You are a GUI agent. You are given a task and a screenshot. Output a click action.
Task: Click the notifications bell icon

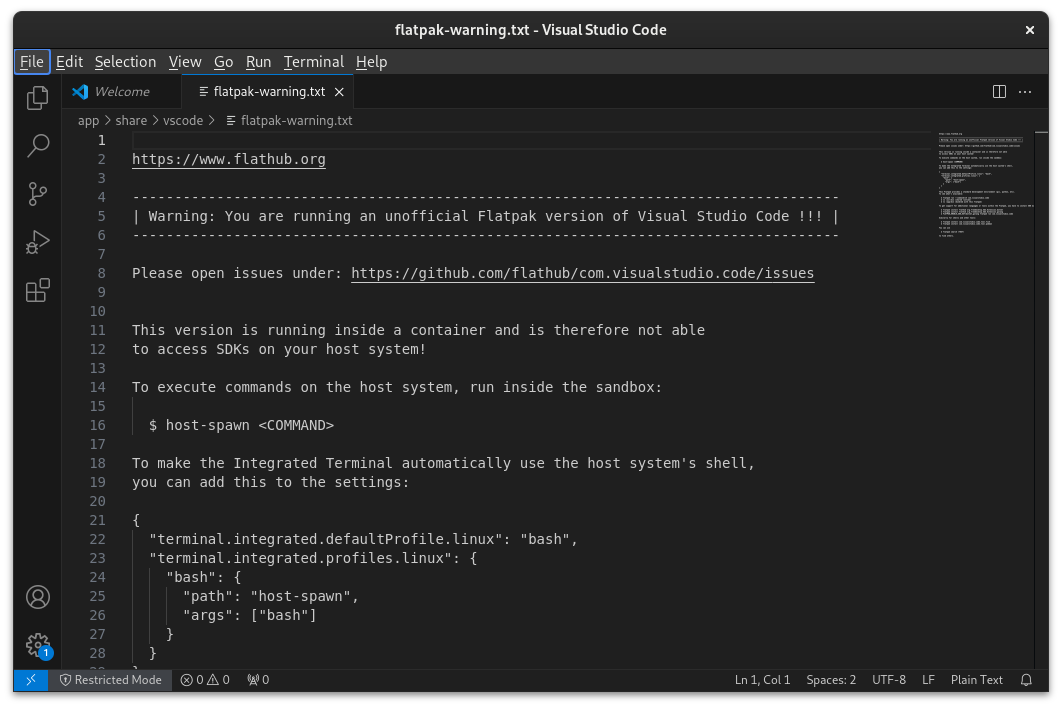click(x=1026, y=680)
